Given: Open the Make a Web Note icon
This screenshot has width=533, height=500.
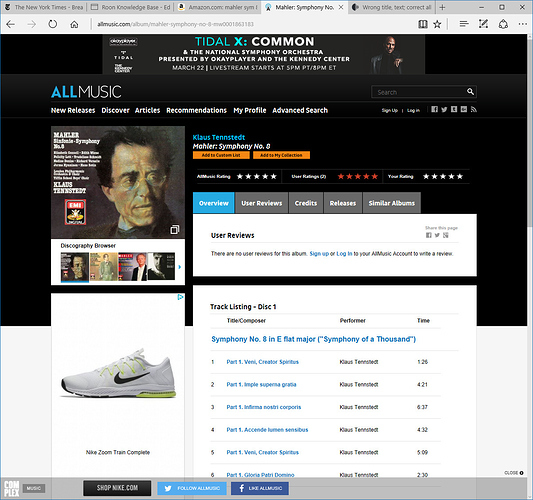Looking at the screenshot, I should click(483, 24).
